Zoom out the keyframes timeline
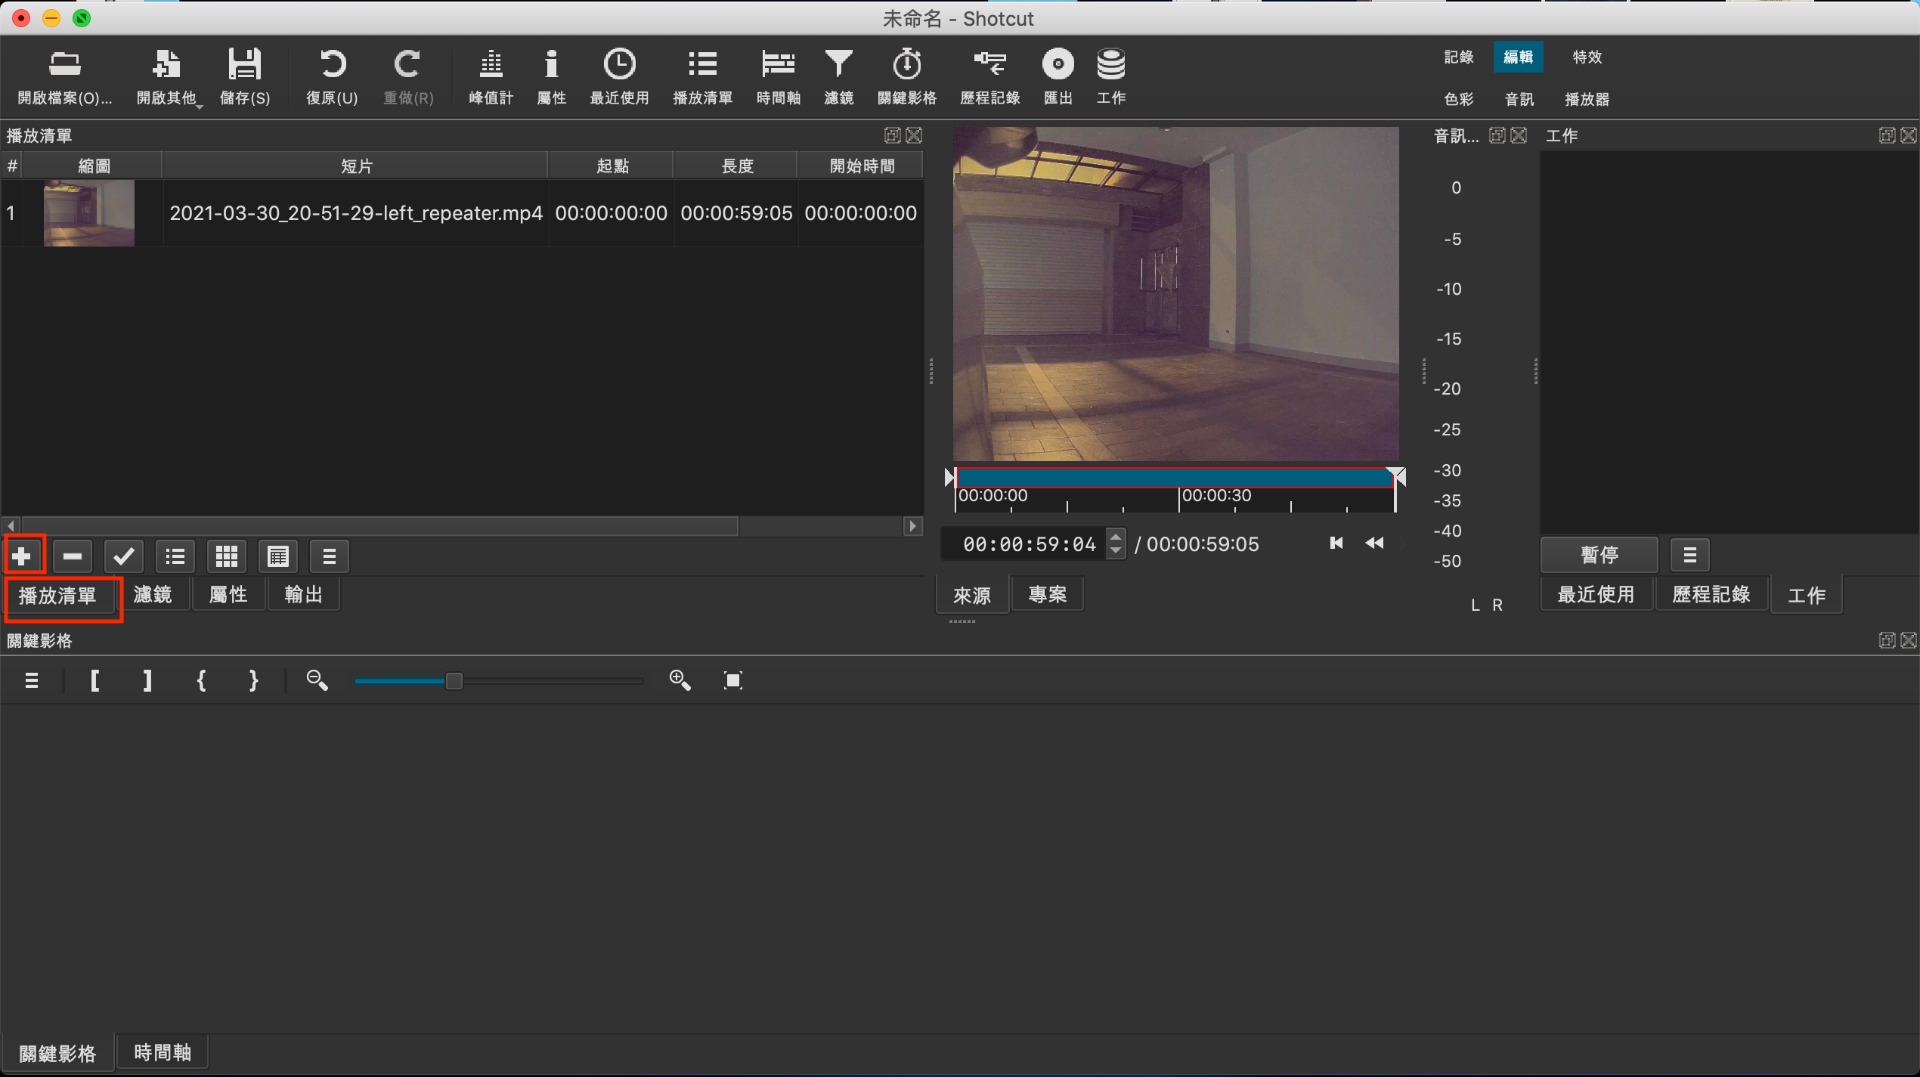 317,681
